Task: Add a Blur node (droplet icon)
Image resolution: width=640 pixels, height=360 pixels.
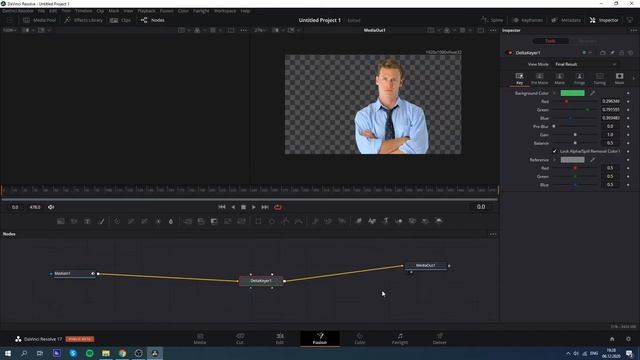Action: click(x=171, y=221)
